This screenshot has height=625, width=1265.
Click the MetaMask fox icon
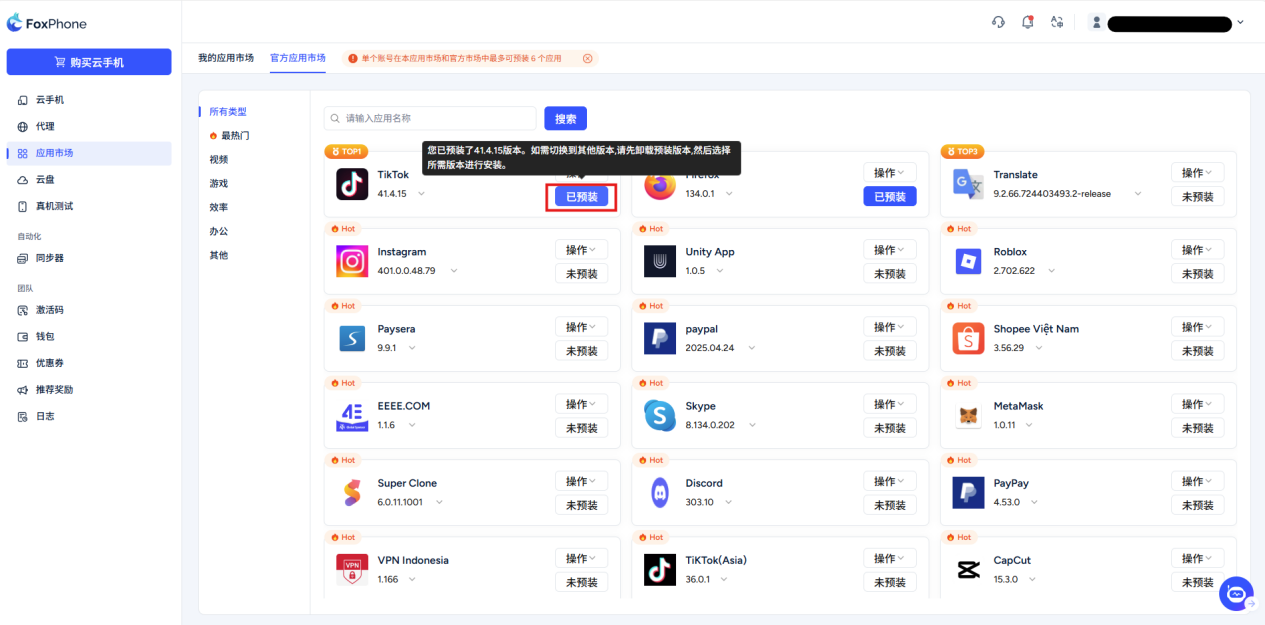(x=968, y=415)
